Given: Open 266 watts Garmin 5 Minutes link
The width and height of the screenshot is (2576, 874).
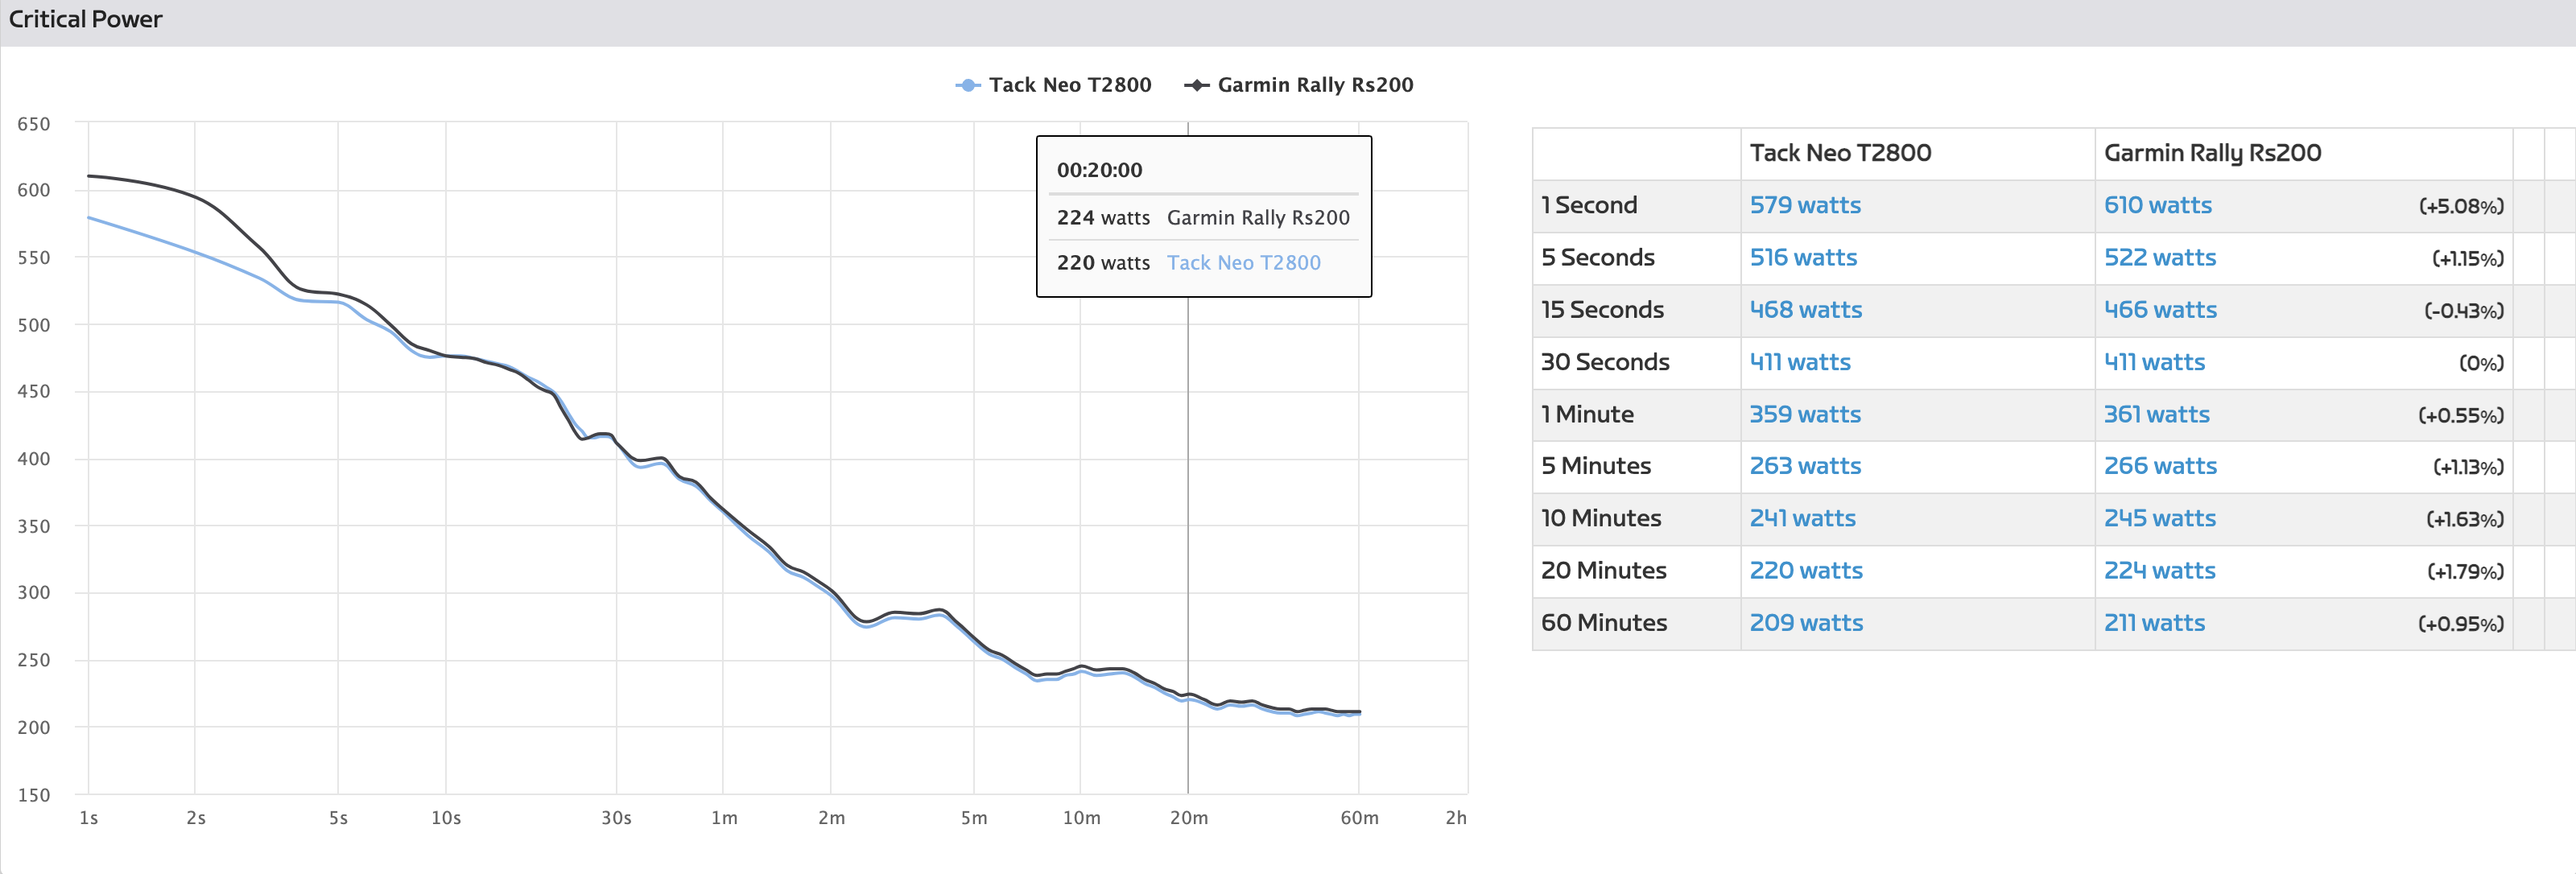Looking at the screenshot, I should click(2159, 466).
